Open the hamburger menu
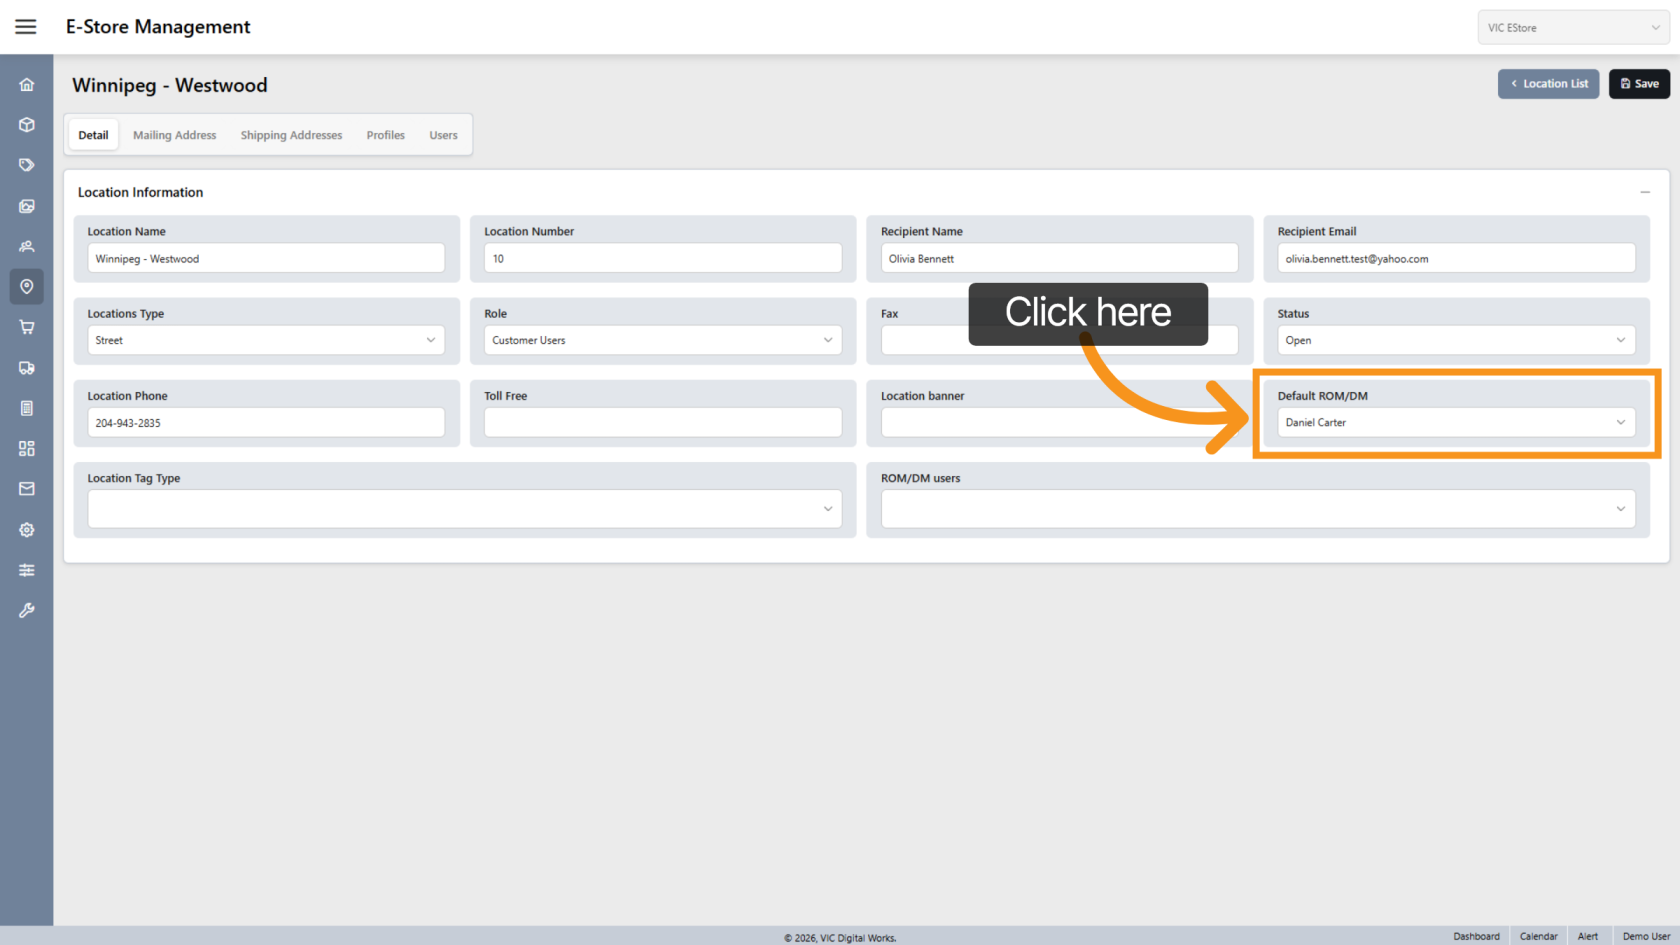Screen dimensions: 1680x945 [x=26, y=27]
